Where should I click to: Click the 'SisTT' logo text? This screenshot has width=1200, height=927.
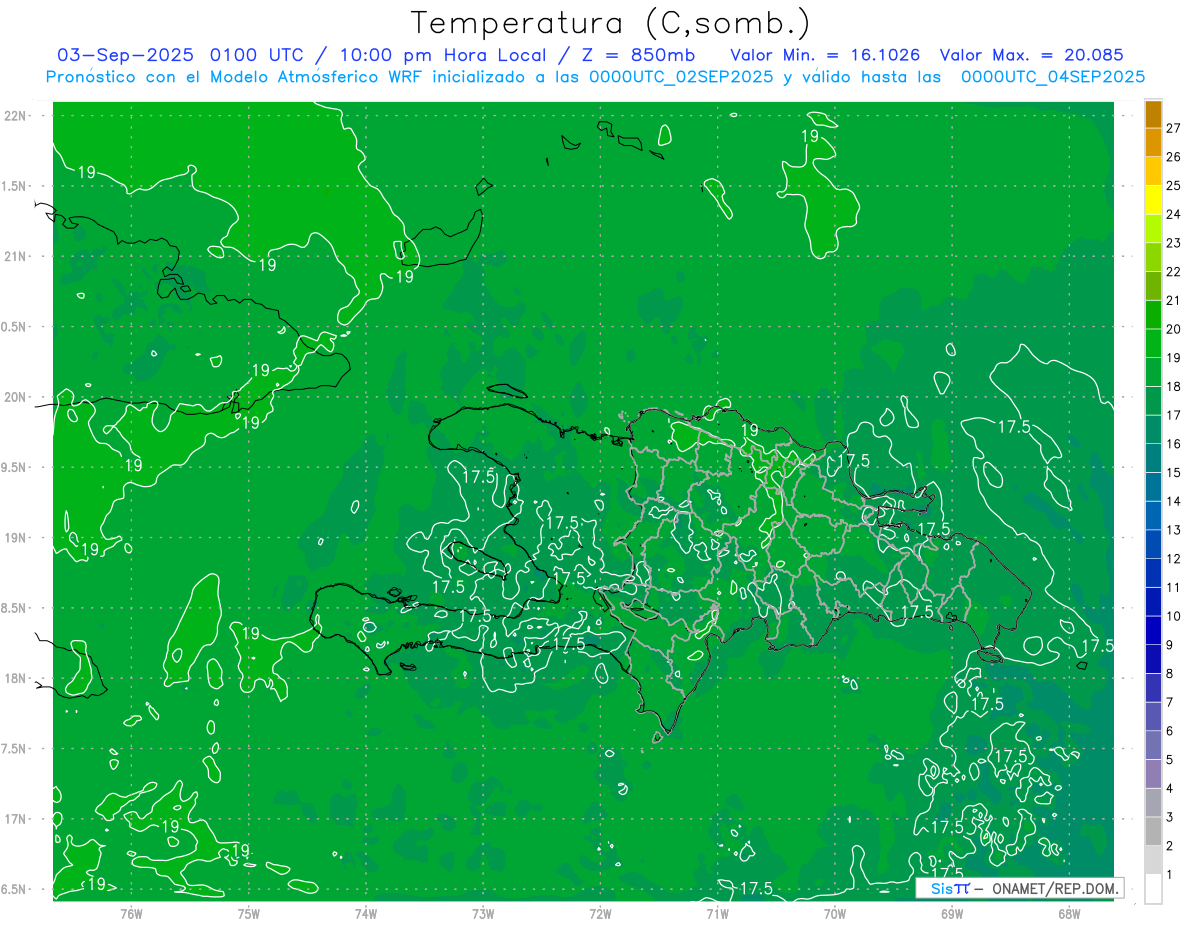pyautogui.click(x=949, y=888)
